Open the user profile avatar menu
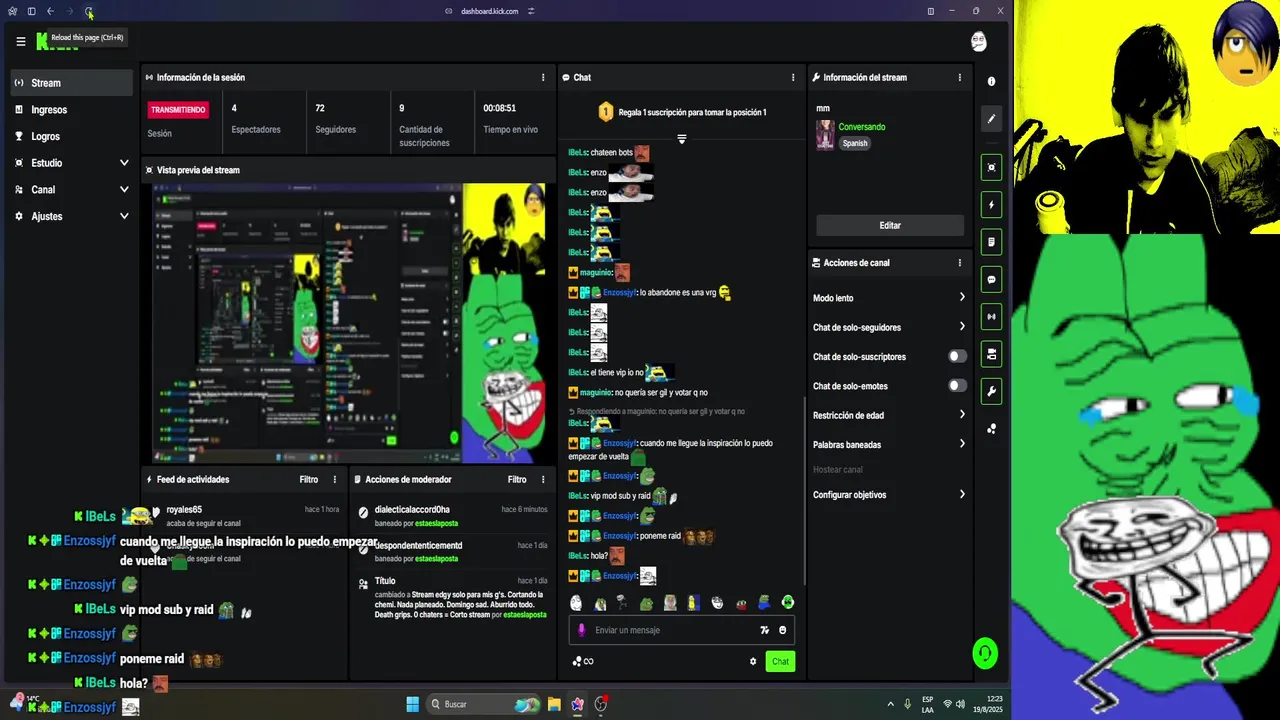This screenshot has height=720, width=1280. pos(979,41)
